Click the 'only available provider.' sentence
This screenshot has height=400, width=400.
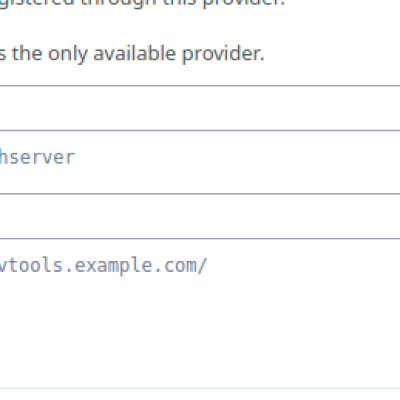pyautogui.click(x=156, y=54)
